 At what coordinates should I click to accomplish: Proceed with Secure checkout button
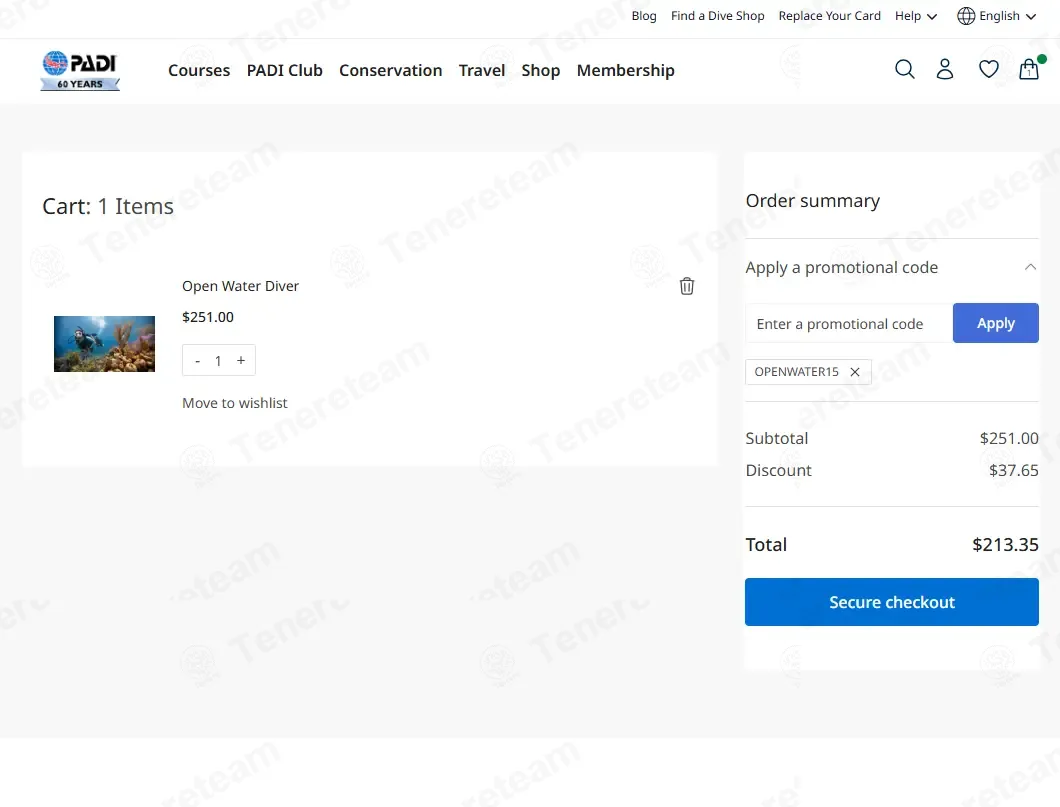(x=892, y=602)
